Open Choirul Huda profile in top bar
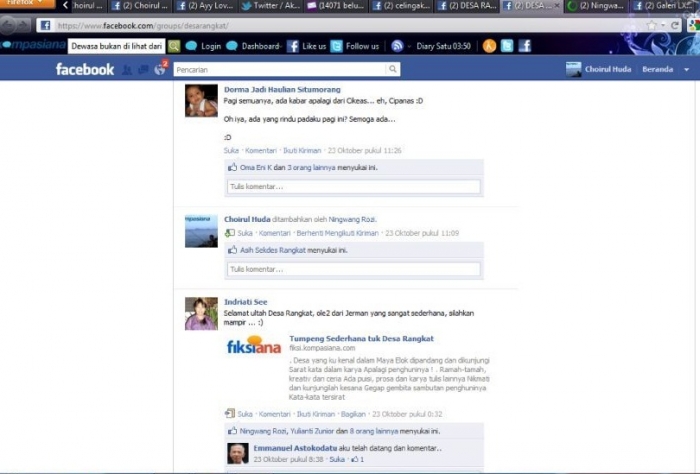Screen dimensions: 700x474 (608, 69)
